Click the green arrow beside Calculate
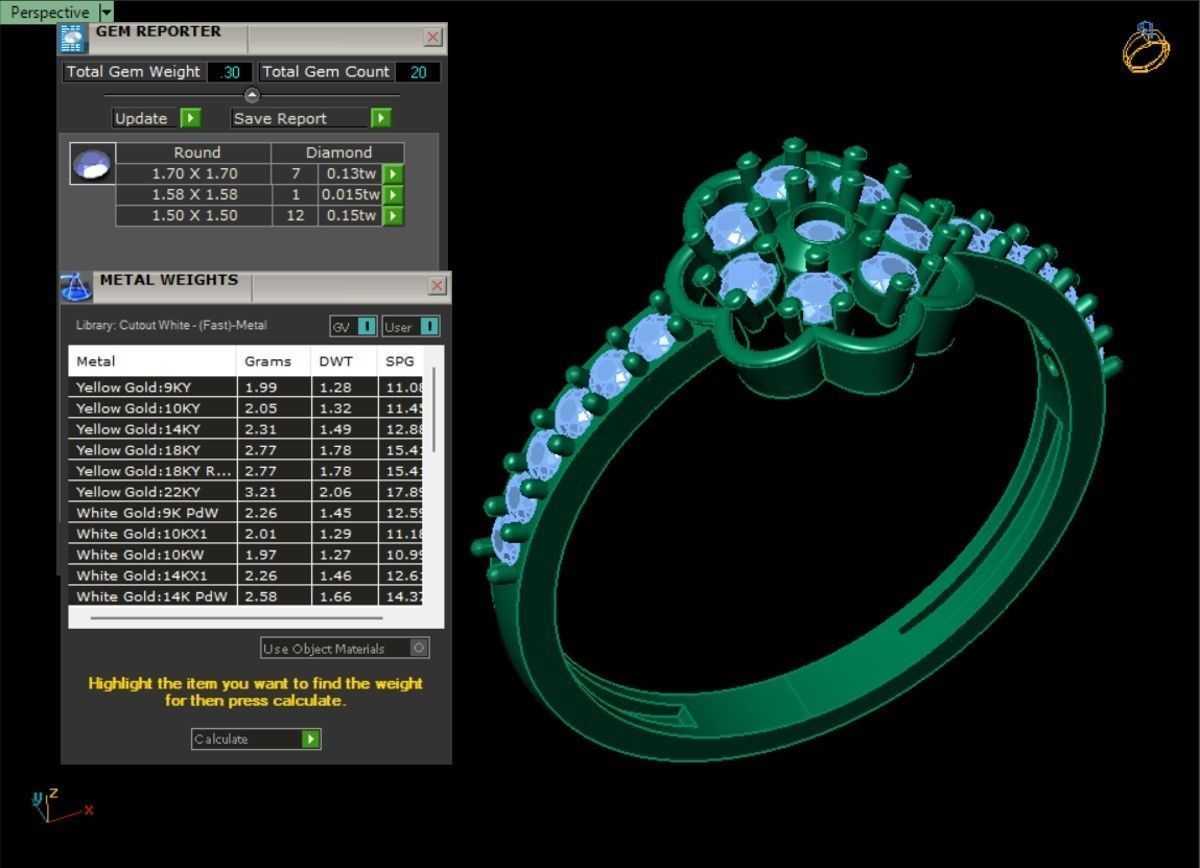1200x868 pixels. coord(311,739)
